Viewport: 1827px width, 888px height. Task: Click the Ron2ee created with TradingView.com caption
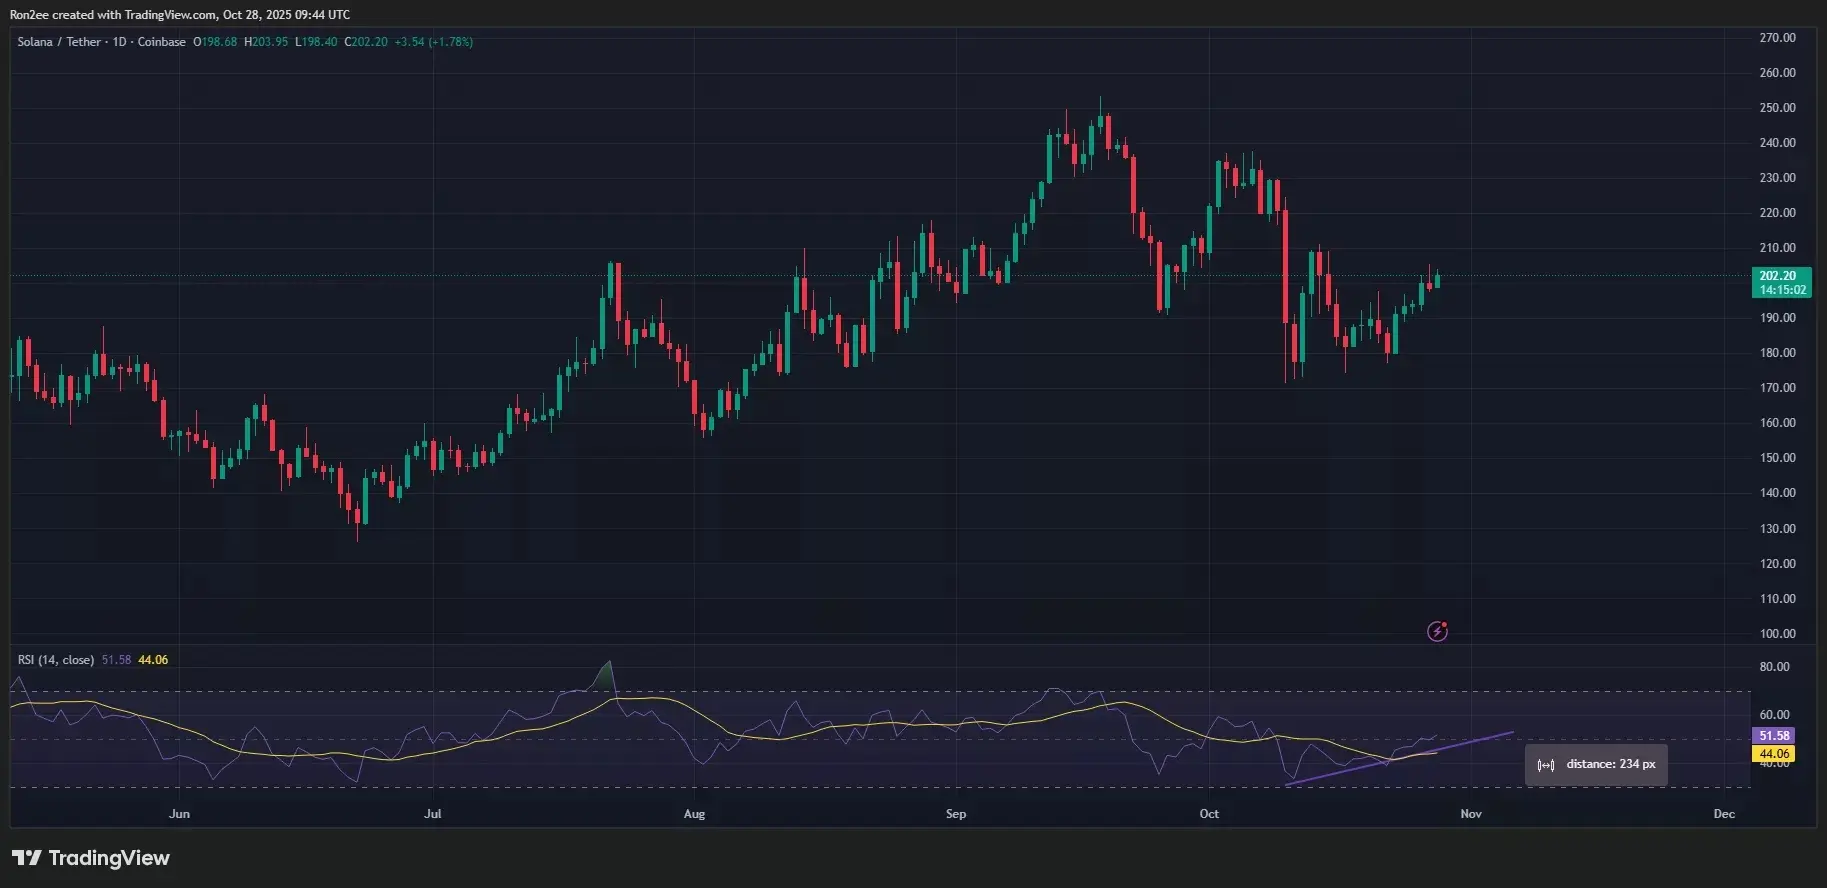pyautogui.click(x=179, y=15)
